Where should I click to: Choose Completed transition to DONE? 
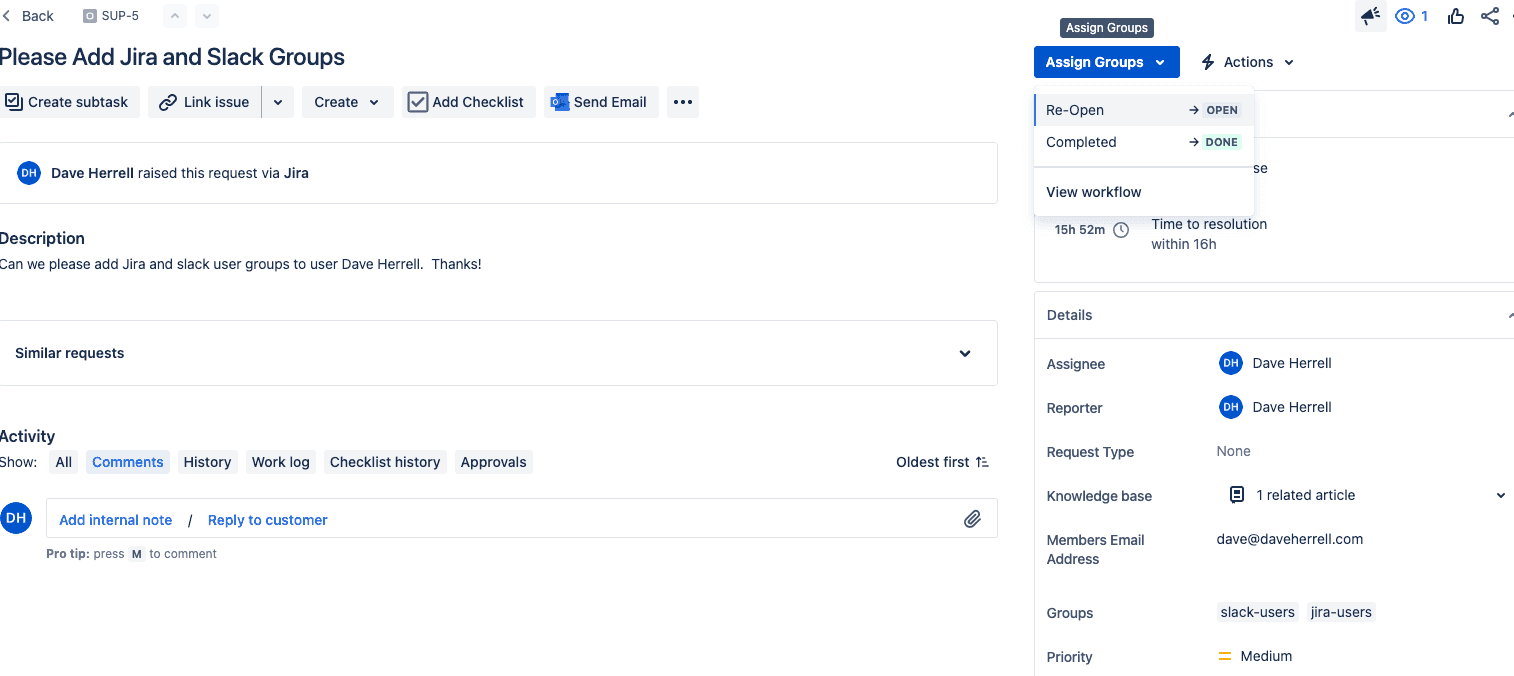pos(1142,142)
